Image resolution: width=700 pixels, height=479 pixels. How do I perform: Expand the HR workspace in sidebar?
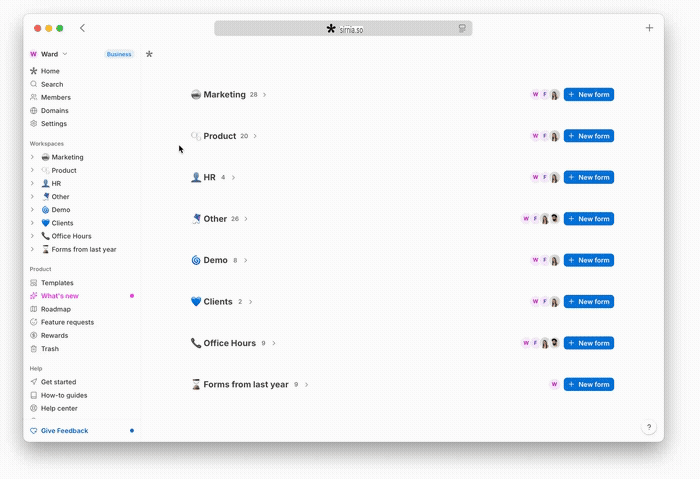(32, 183)
